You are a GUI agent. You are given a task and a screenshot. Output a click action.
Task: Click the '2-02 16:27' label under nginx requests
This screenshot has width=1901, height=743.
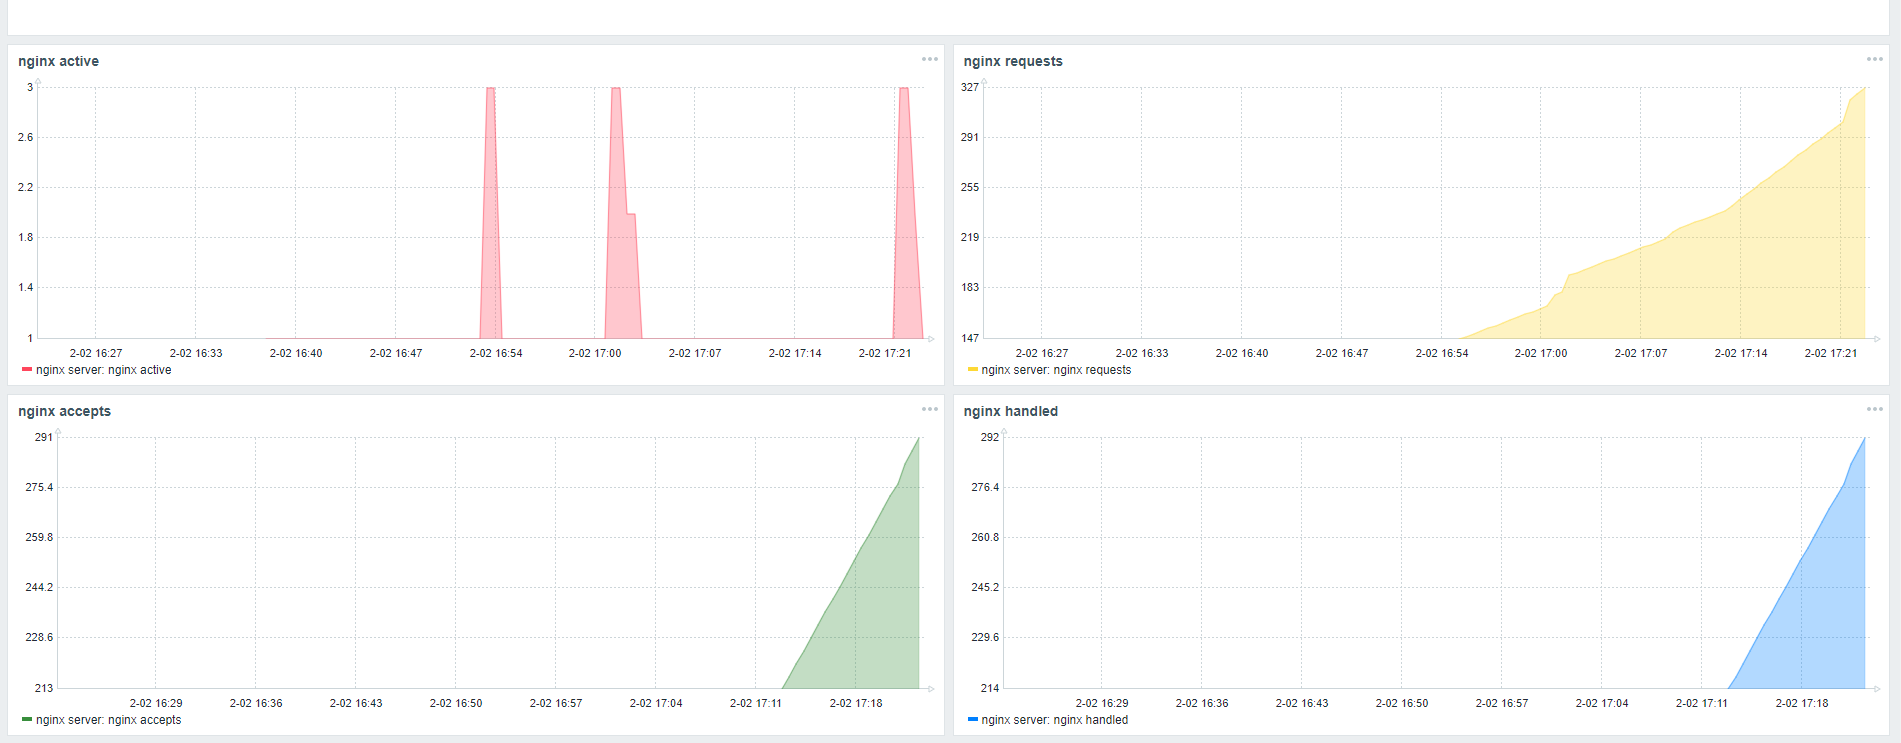[1042, 353]
